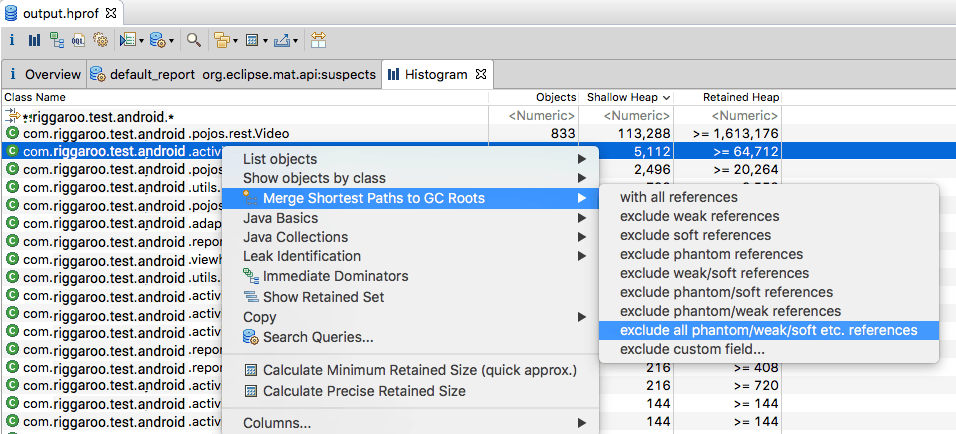The width and height of the screenshot is (956, 434).
Task: Open the Dominator Tree toolbar icon
Action: pos(57,40)
